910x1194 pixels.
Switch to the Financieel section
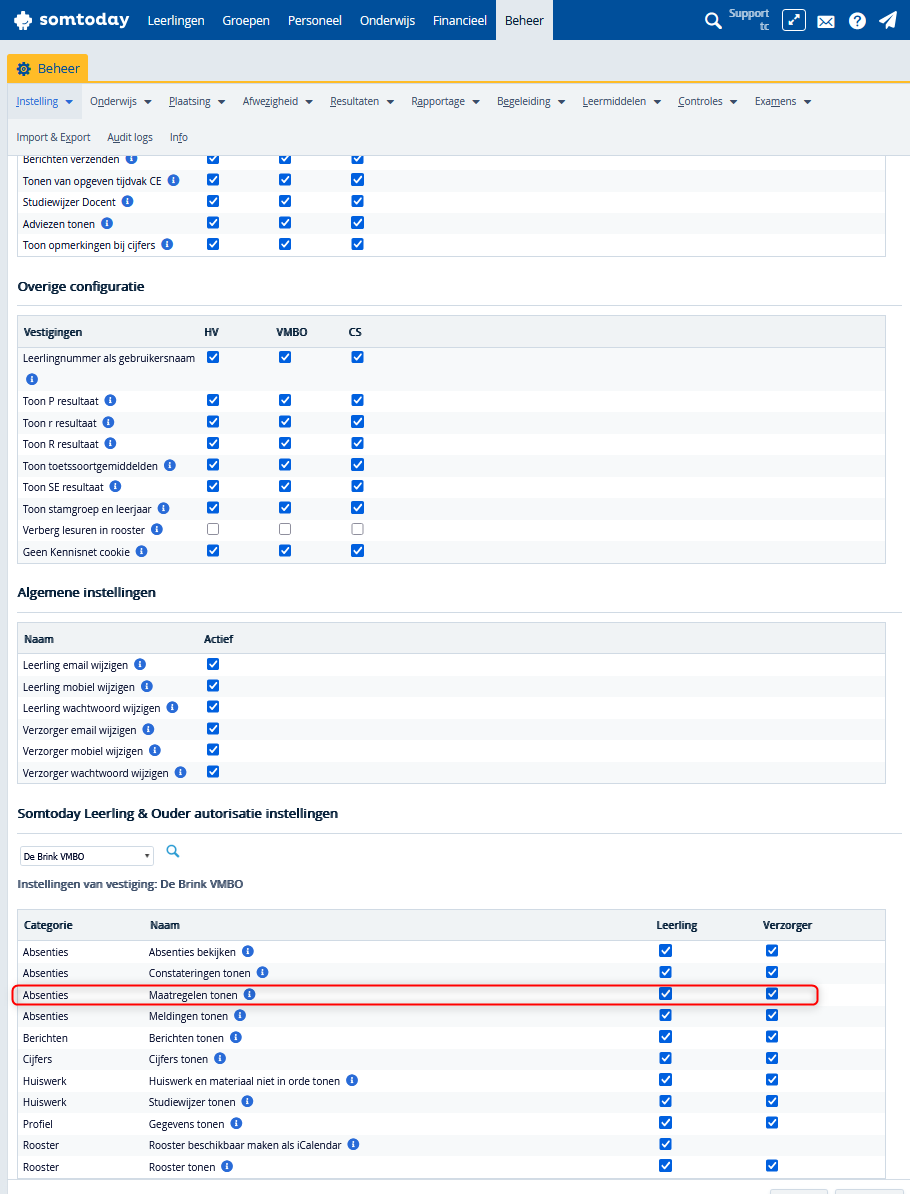tap(460, 20)
